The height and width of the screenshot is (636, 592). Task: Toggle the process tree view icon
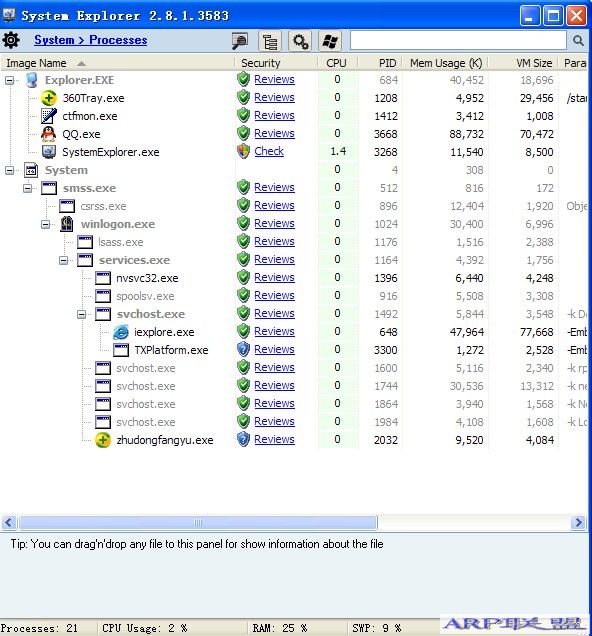pos(270,41)
